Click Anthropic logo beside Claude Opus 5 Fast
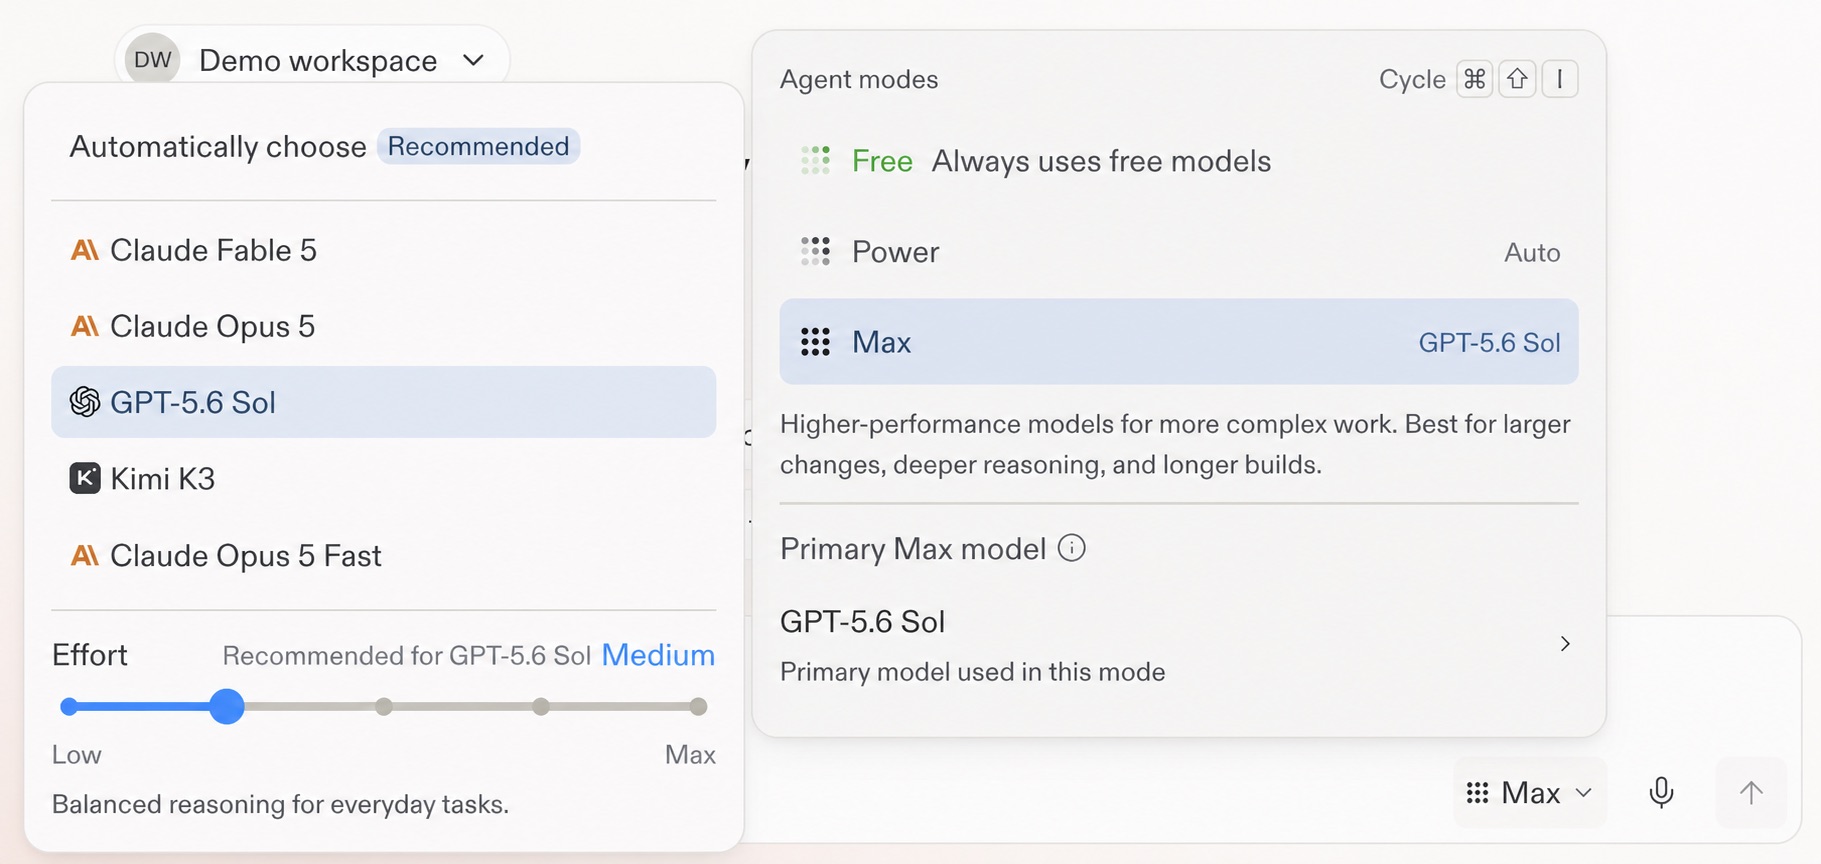 point(85,555)
